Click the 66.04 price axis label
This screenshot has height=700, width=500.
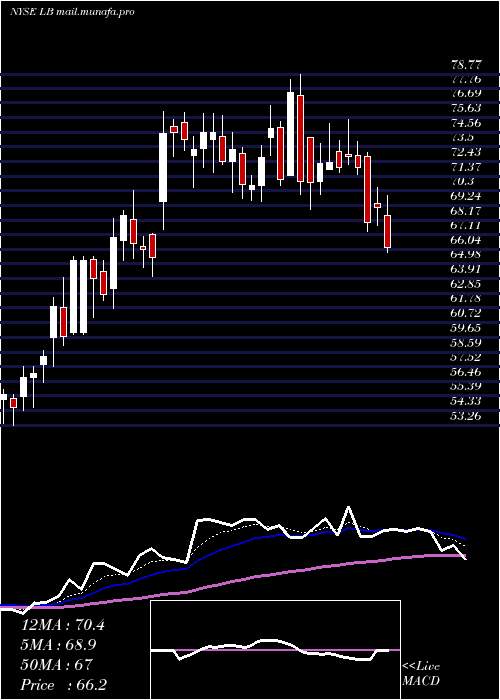point(466,240)
